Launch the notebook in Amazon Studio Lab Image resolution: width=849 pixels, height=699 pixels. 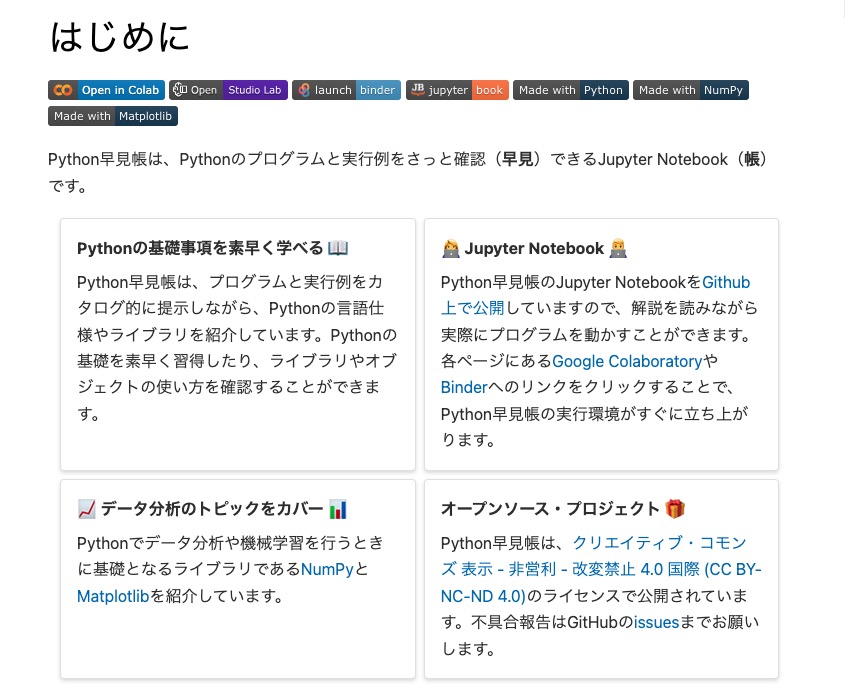click(227, 90)
